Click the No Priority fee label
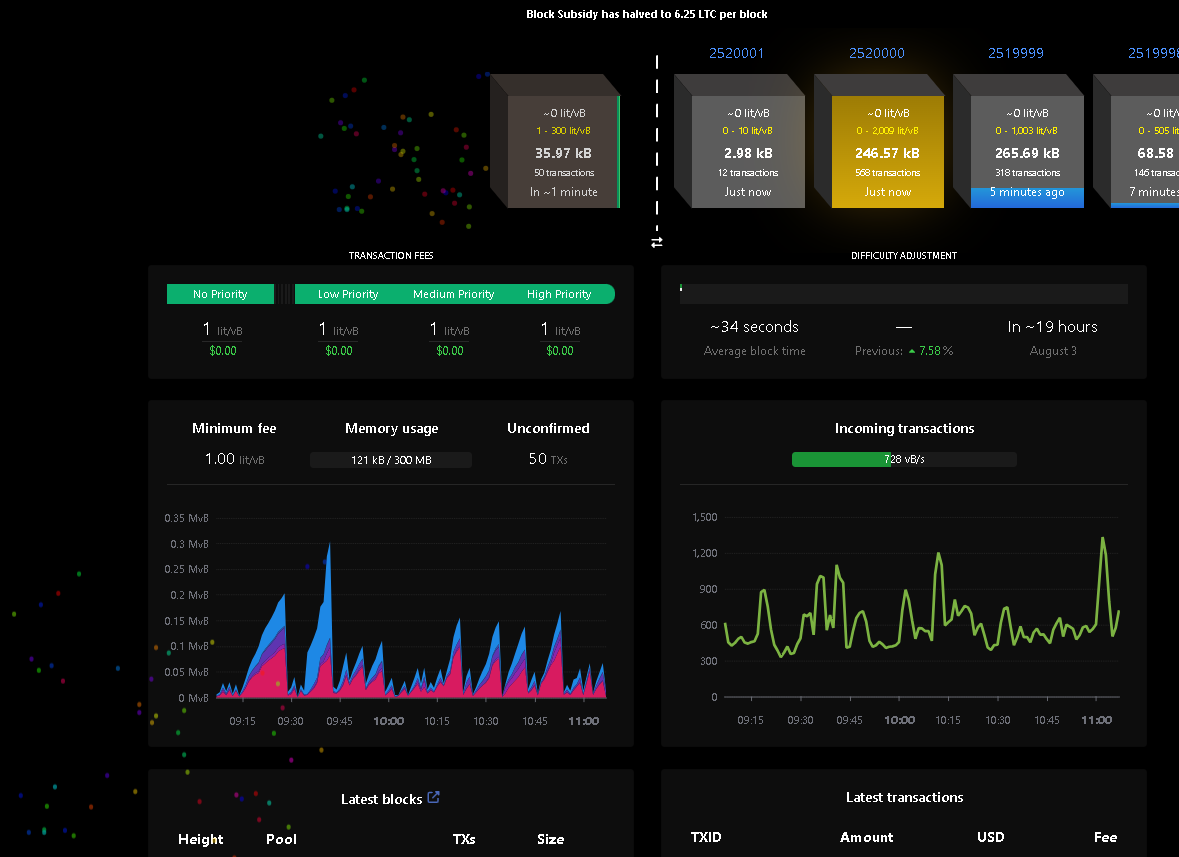 pos(220,294)
